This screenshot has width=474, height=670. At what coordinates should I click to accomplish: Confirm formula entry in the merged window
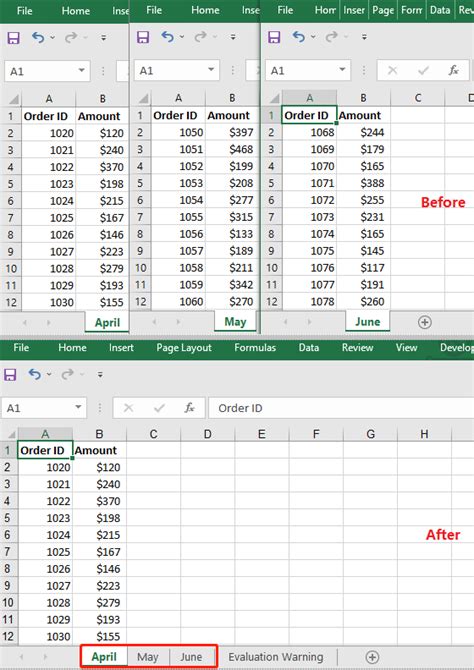[159, 408]
